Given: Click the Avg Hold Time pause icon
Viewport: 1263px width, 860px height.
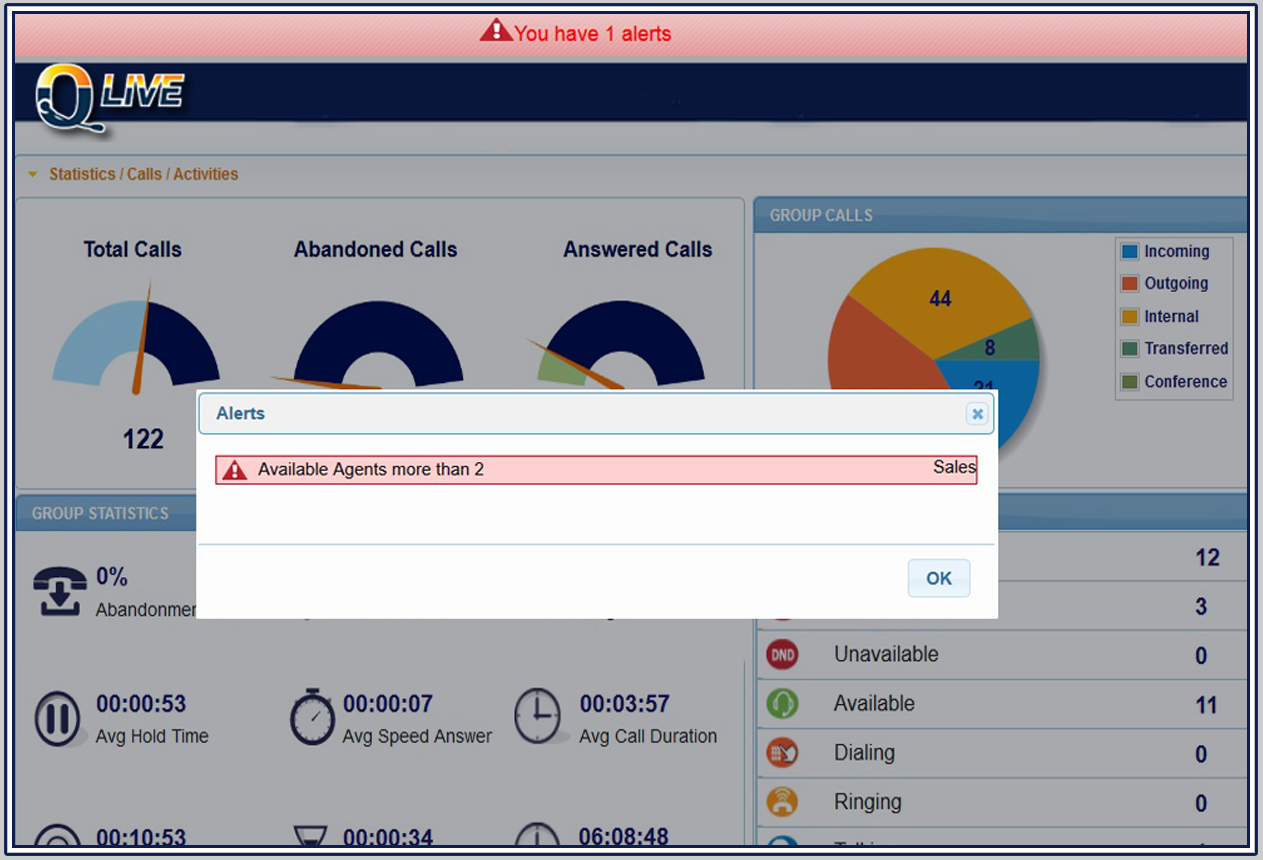Looking at the screenshot, I should pyautogui.click(x=58, y=719).
